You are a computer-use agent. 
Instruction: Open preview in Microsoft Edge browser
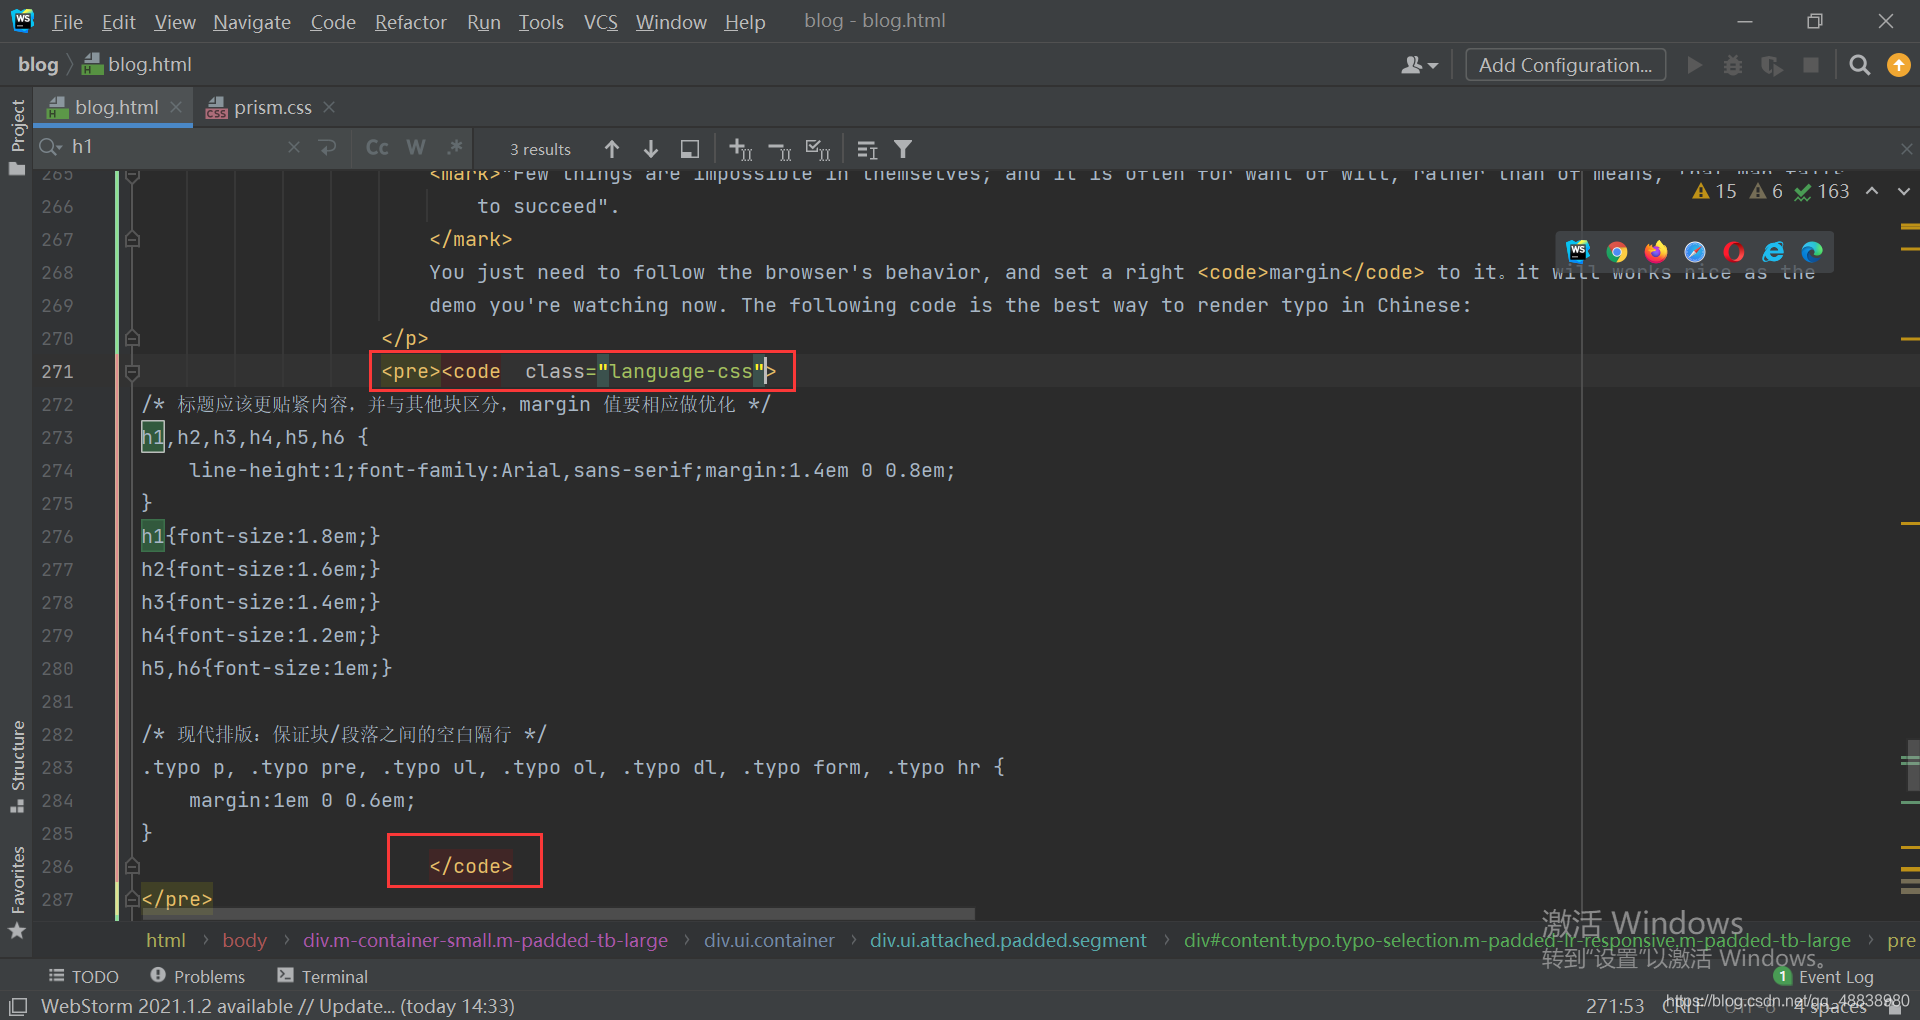coord(1812,252)
